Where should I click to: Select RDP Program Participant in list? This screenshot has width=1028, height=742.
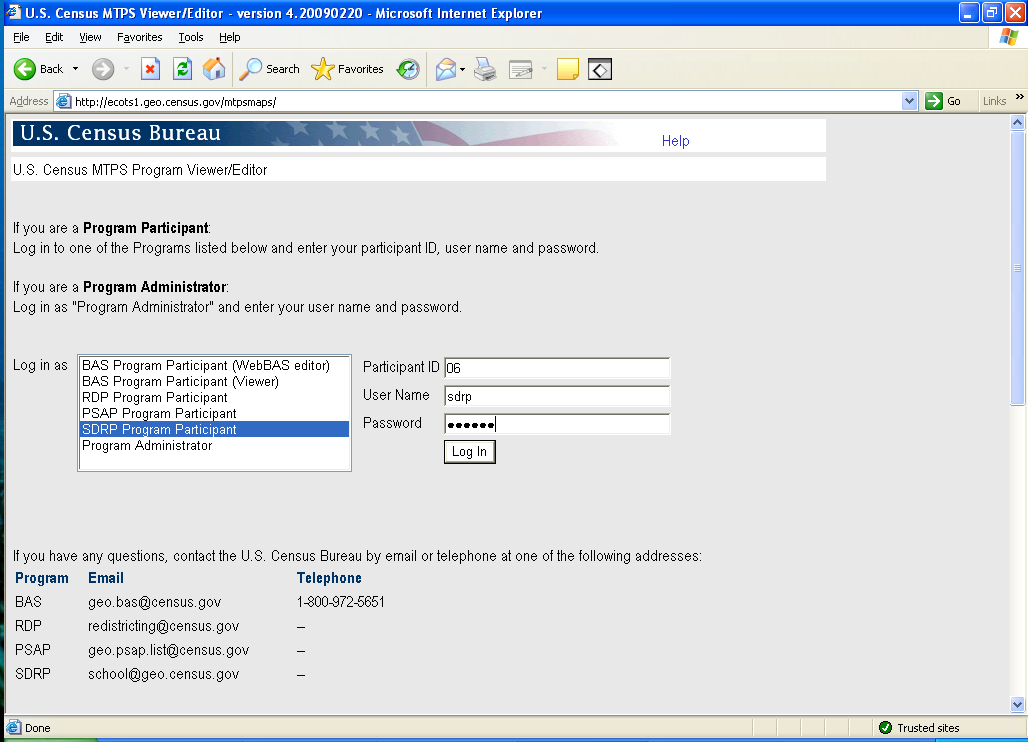coord(155,398)
